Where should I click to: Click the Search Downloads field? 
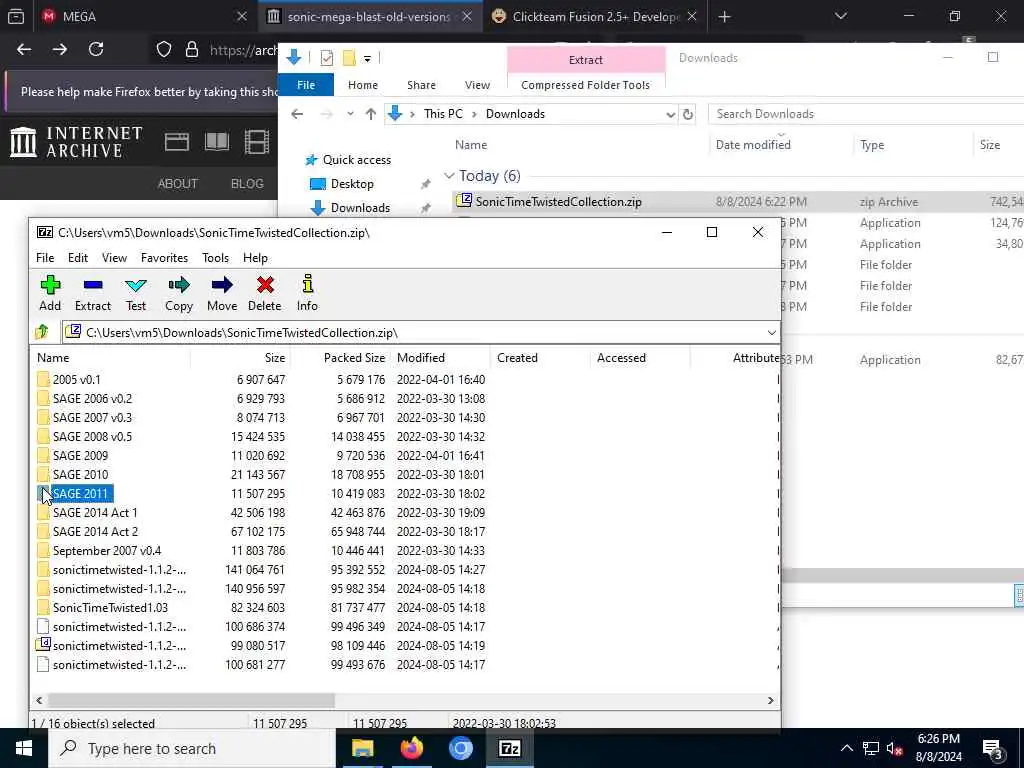(866, 114)
